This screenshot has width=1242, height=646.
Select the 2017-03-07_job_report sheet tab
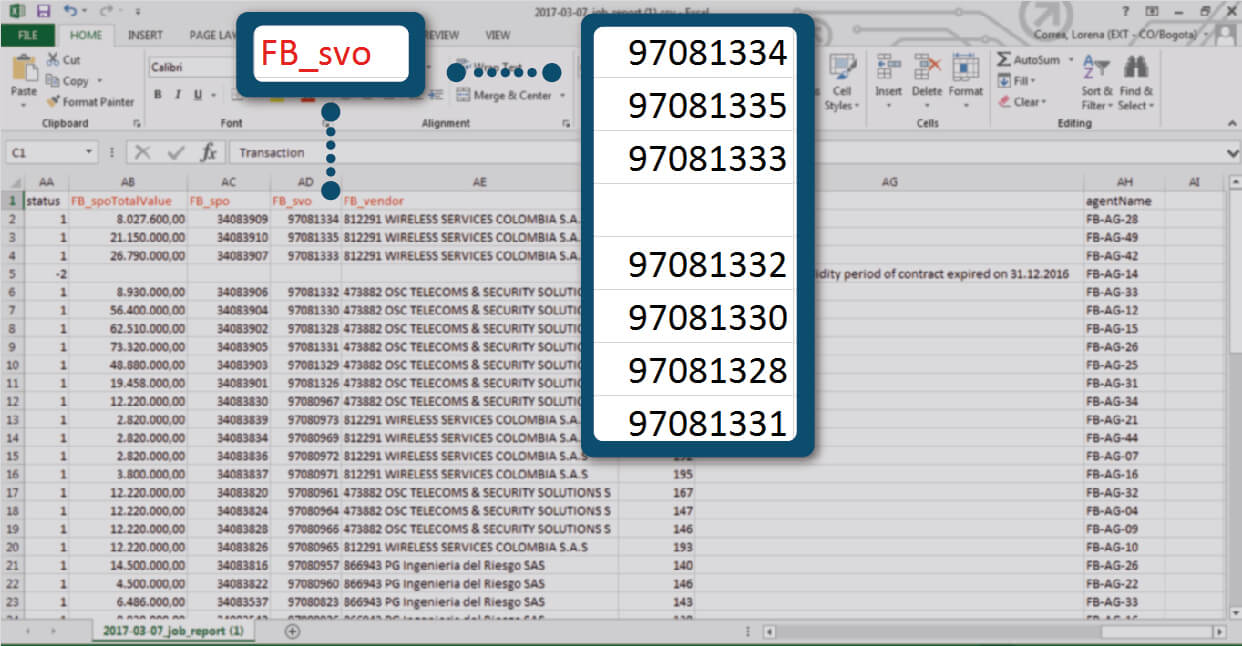tap(174, 631)
